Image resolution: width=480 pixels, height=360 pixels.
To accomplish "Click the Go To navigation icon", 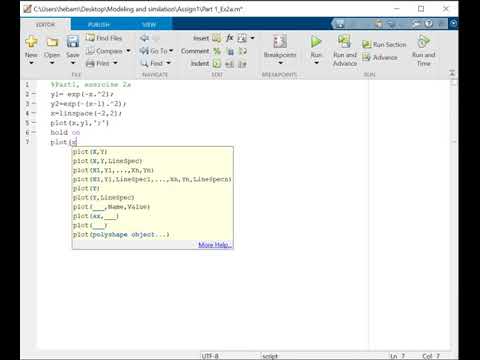I will click(x=144, y=51).
